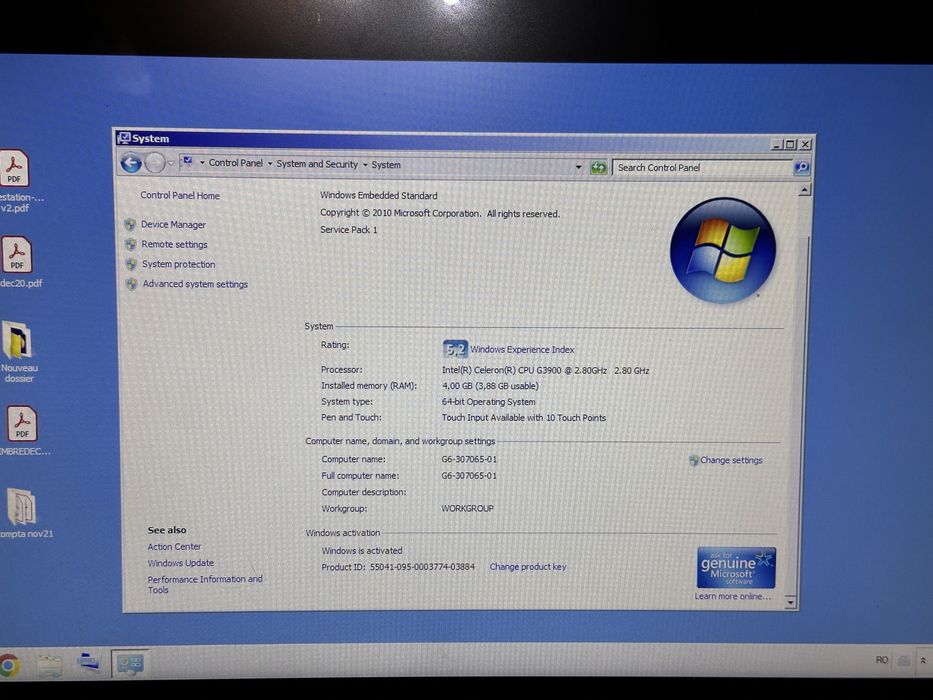This screenshot has height=700, width=933.
Task: Click the shield icon beside Advanced system settings
Action: (132, 284)
